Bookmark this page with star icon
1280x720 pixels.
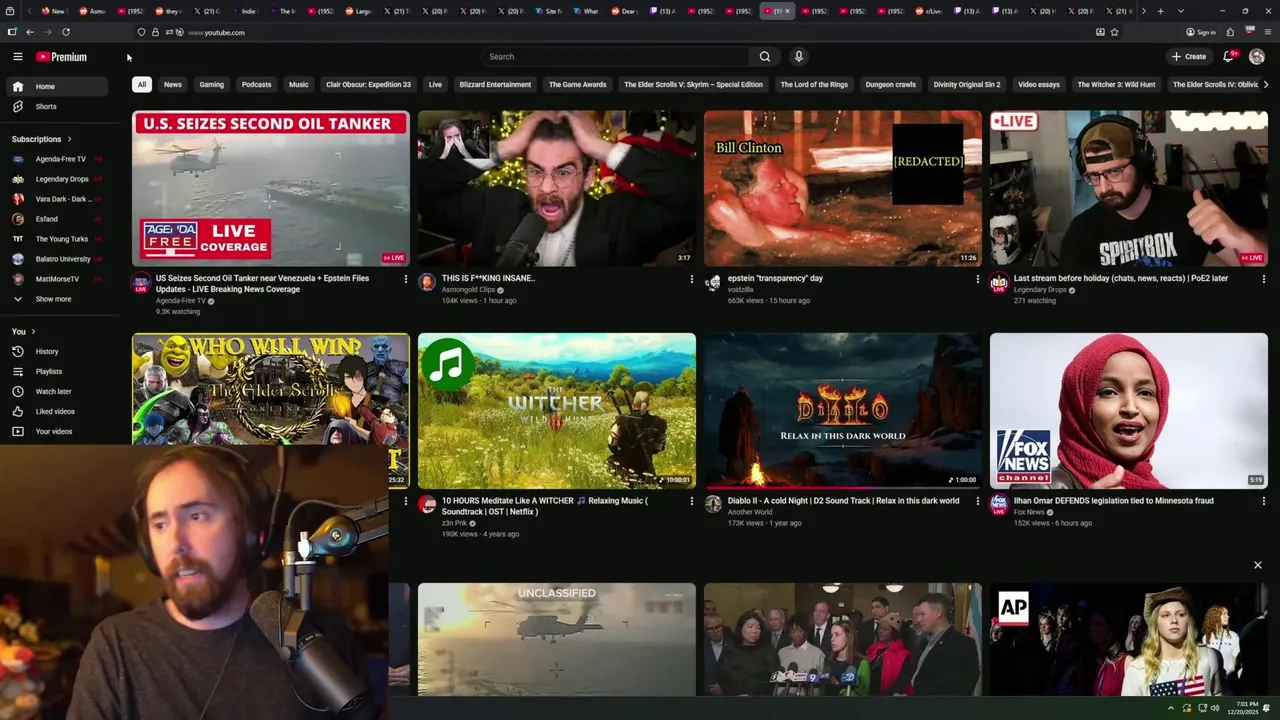(1114, 32)
